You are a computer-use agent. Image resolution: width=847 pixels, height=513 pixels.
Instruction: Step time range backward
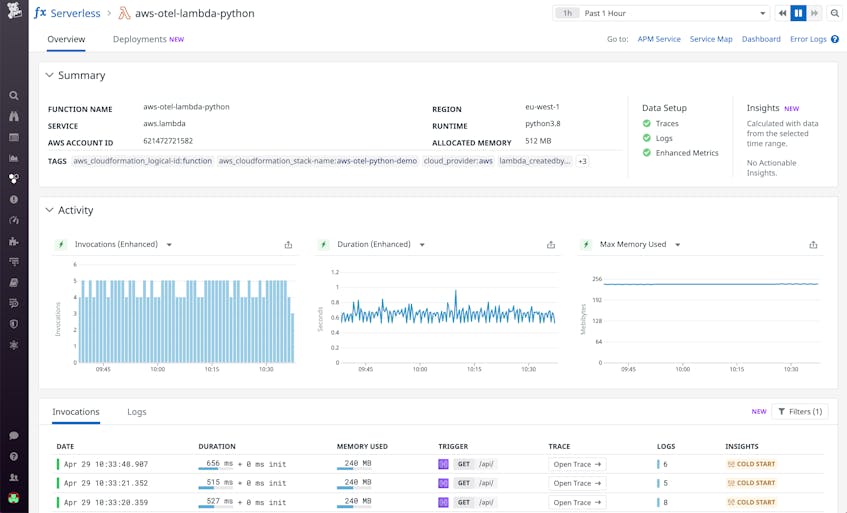point(782,13)
